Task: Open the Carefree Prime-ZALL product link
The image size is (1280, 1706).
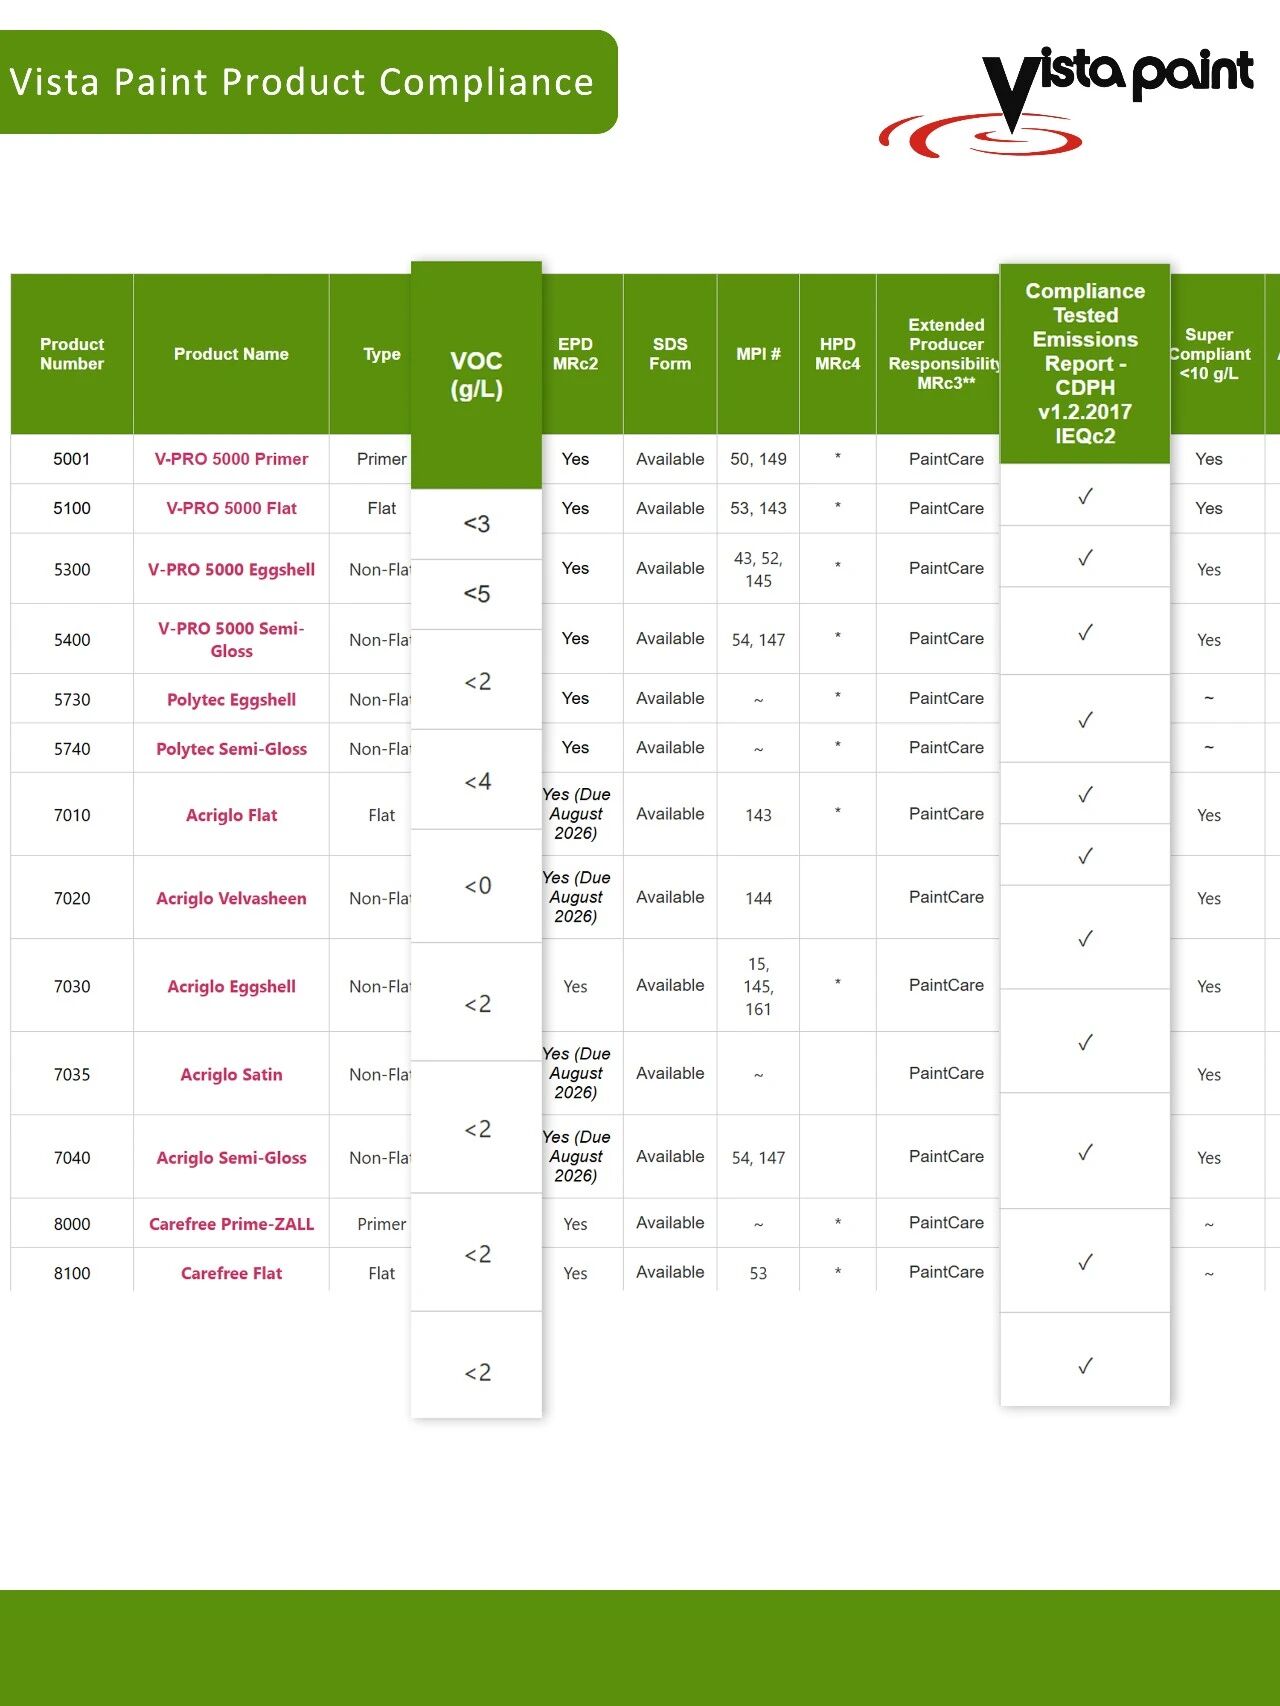Action: coord(231,1224)
